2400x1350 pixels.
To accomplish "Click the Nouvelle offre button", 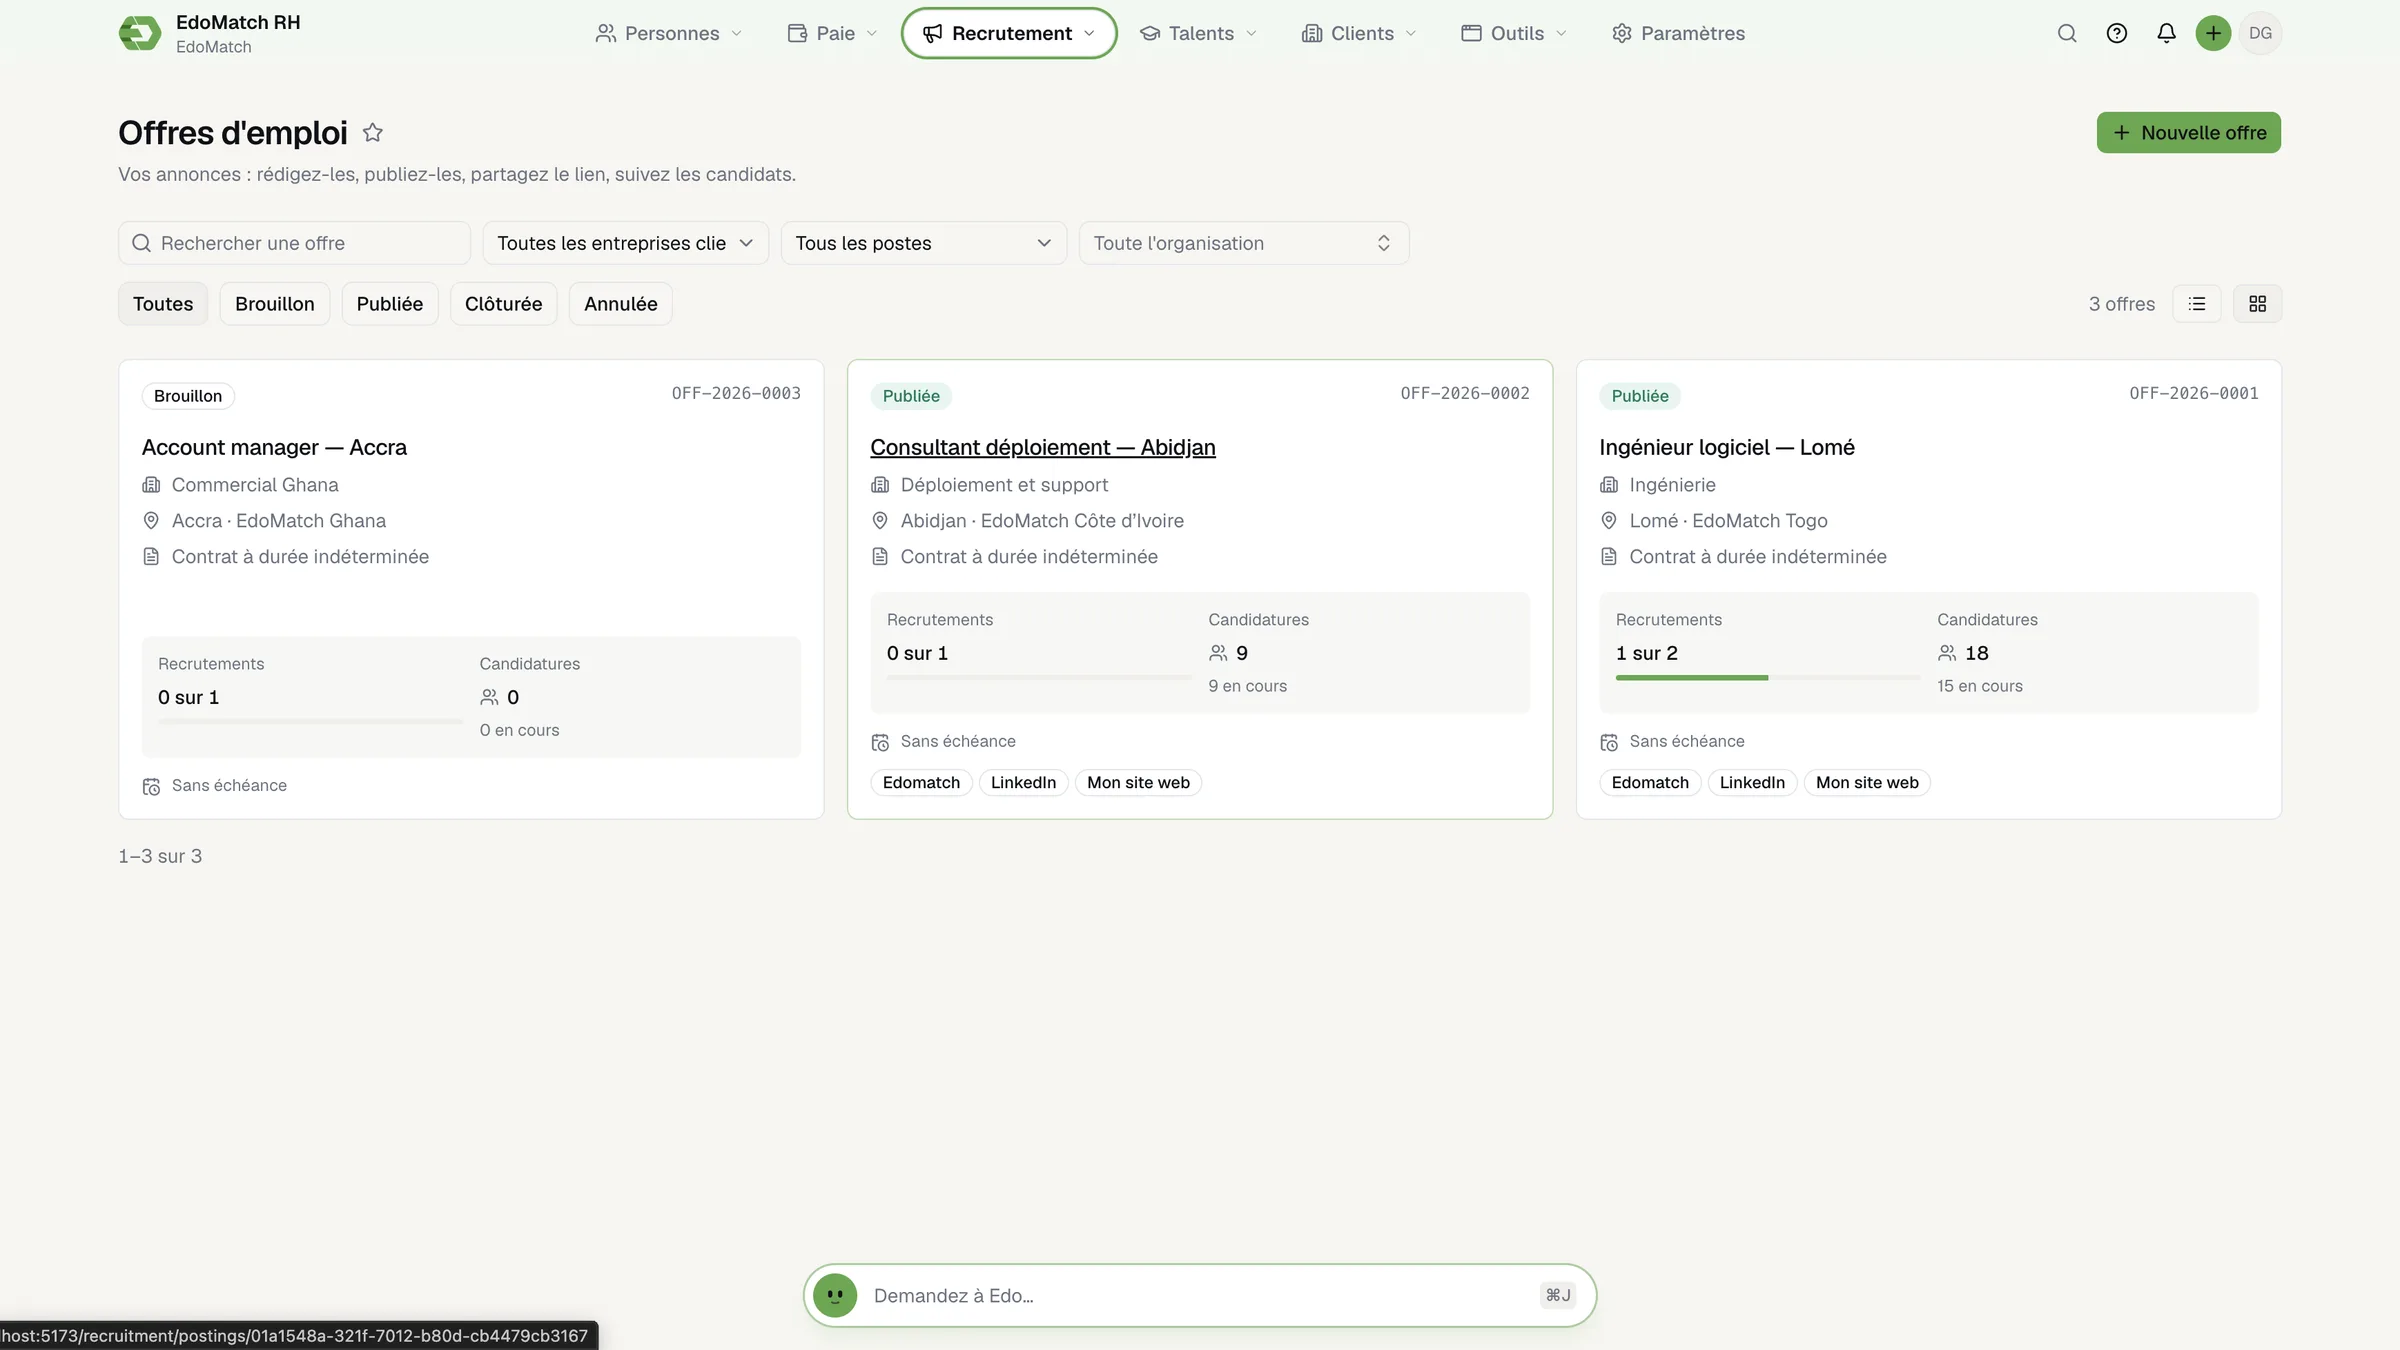I will 2188,133.
